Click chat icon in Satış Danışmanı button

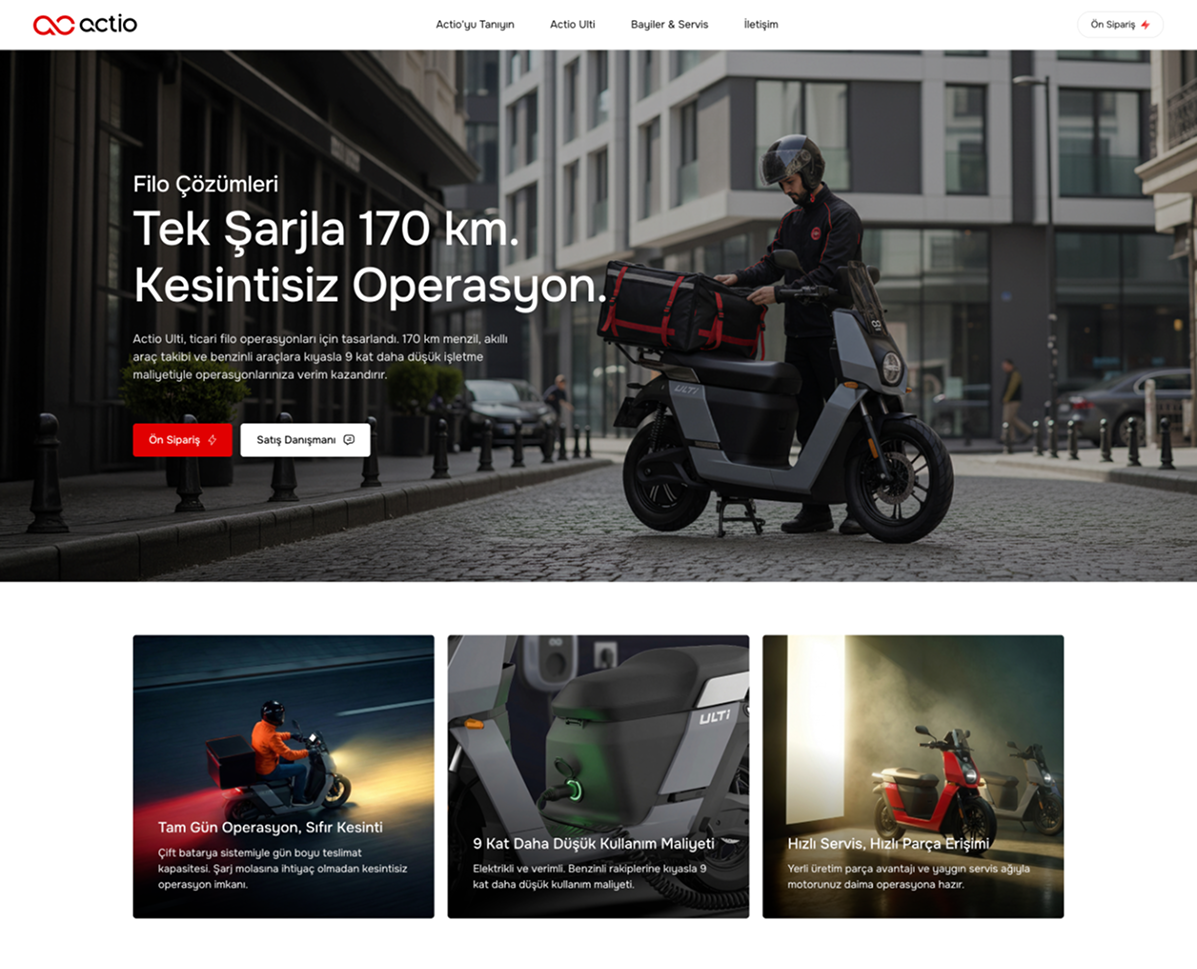coord(349,440)
